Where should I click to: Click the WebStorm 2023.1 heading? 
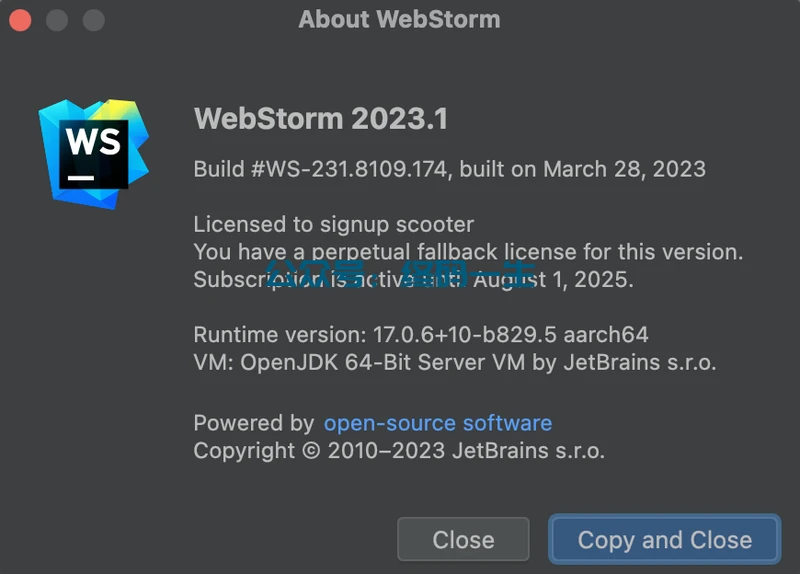click(x=320, y=119)
